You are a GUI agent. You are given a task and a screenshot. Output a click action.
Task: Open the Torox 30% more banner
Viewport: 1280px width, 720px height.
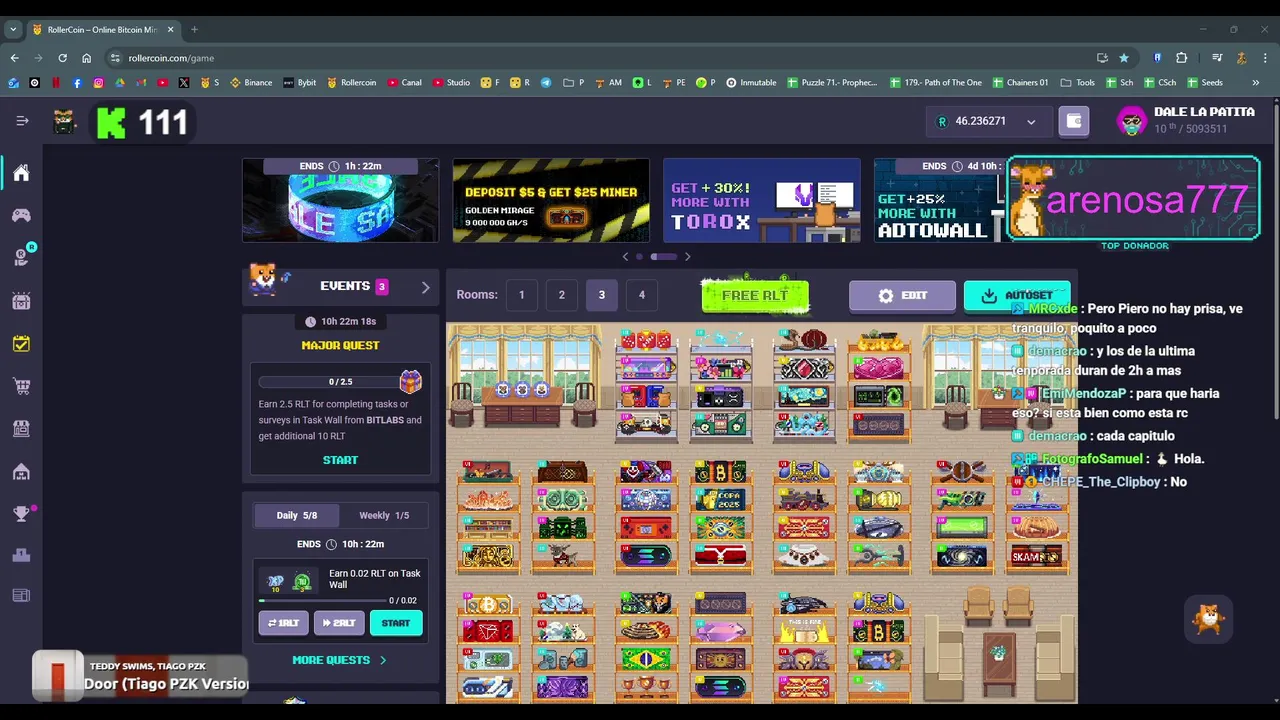762,200
